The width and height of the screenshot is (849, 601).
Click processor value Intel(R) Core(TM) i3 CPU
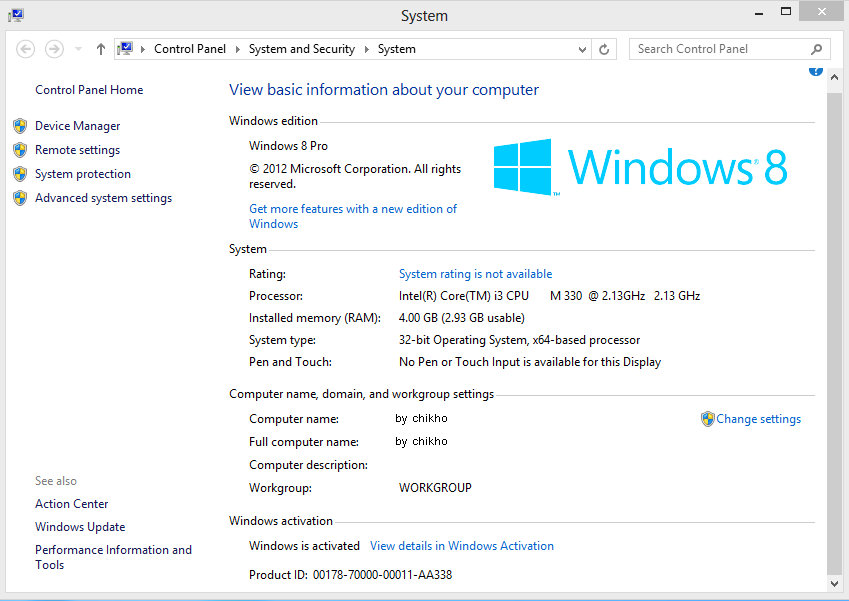pyautogui.click(x=549, y=296)
